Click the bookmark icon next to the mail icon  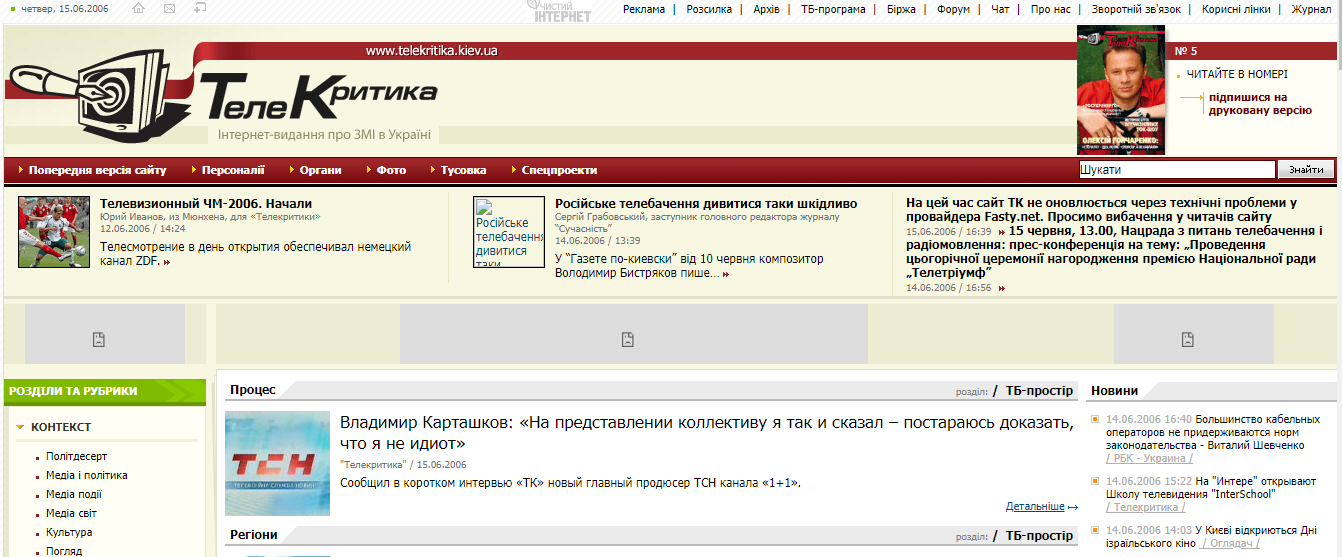point(200,9)
